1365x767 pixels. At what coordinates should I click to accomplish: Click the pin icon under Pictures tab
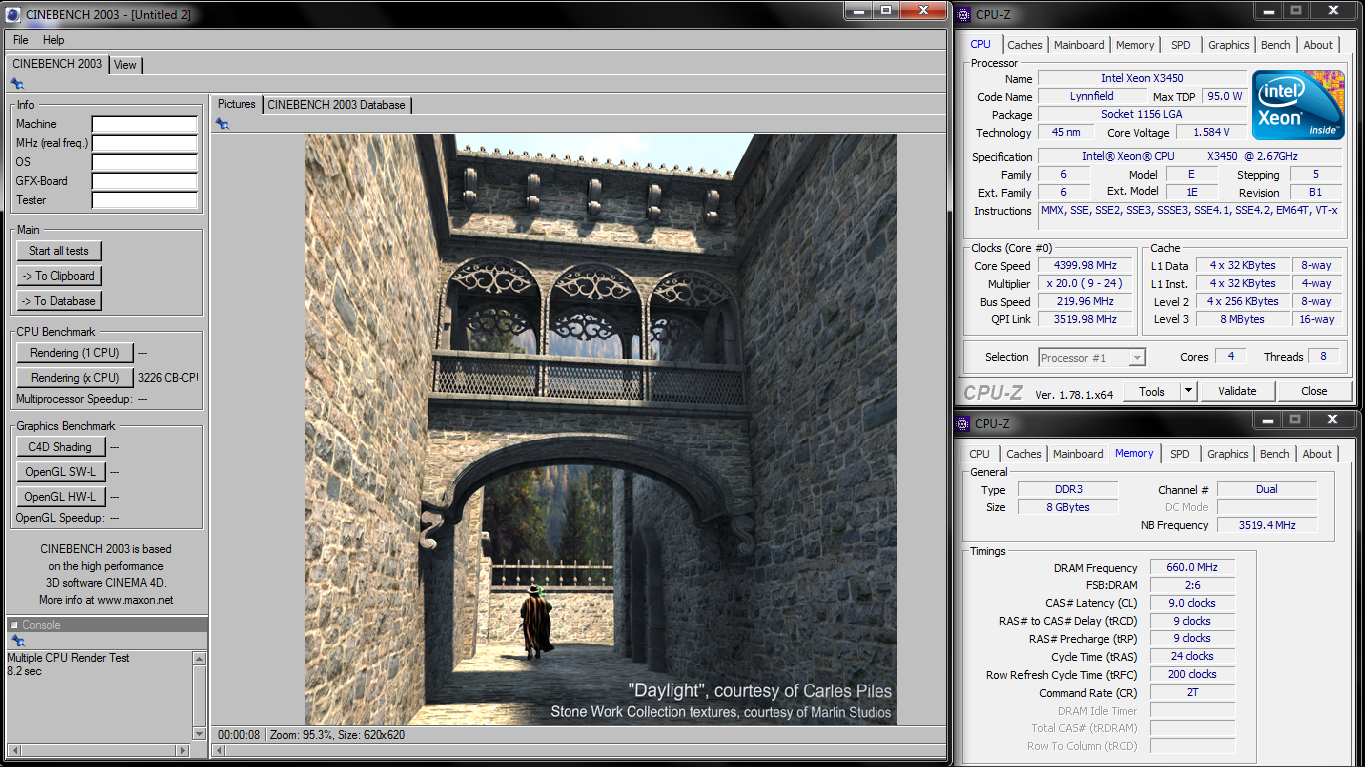pyautogui.click(x=222, y=123)
